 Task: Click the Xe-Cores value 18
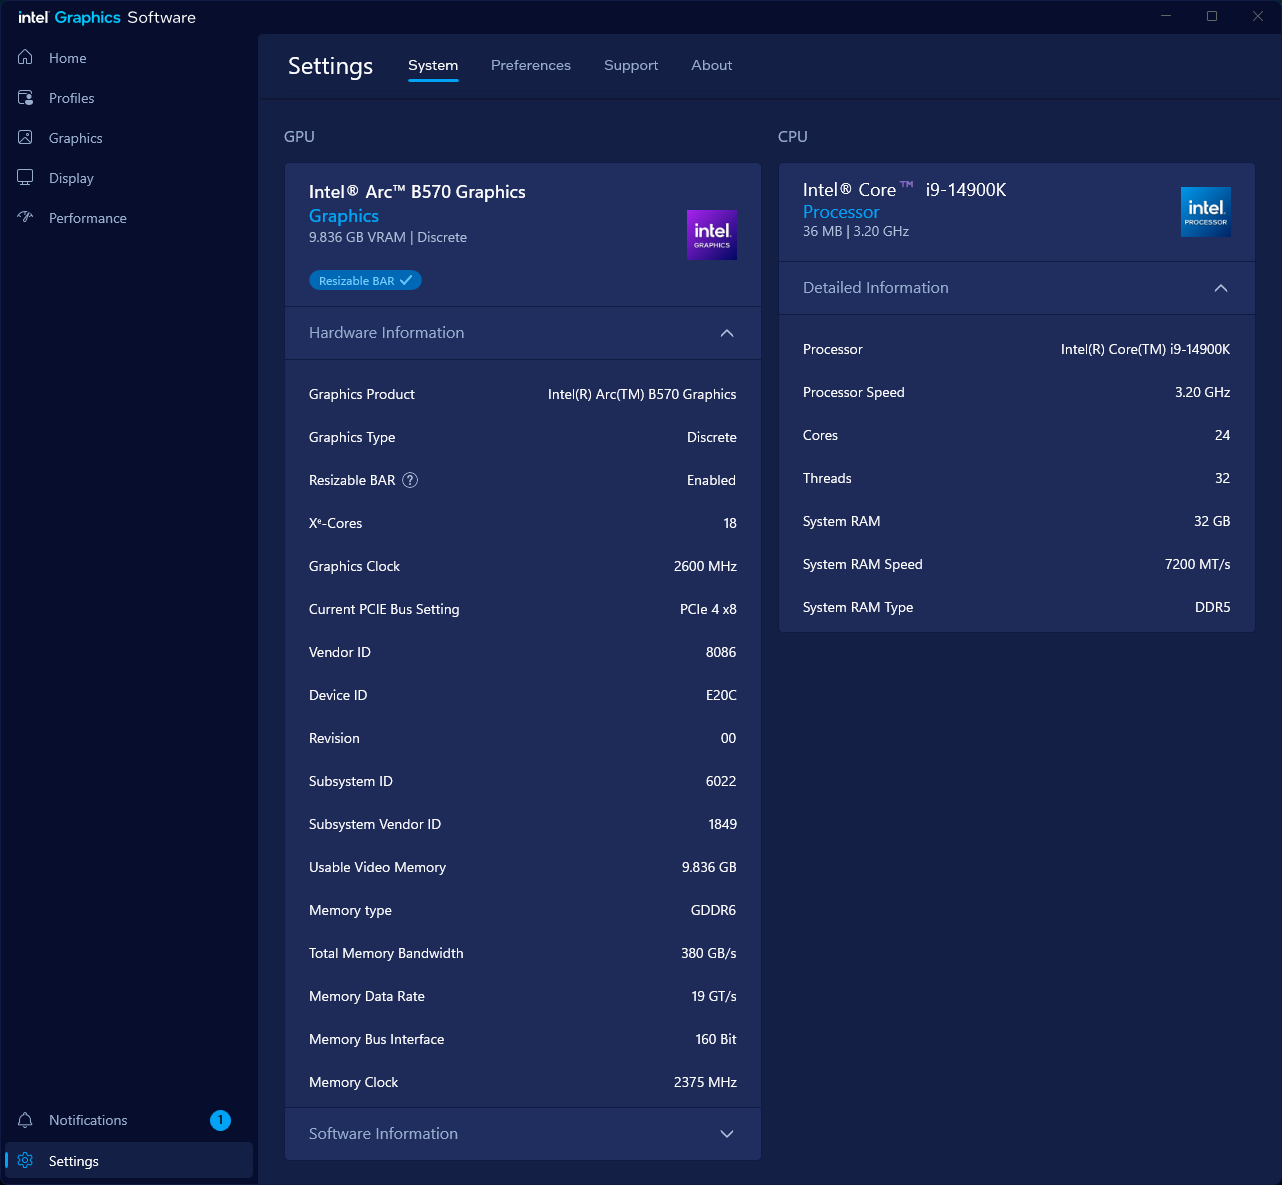730,523
